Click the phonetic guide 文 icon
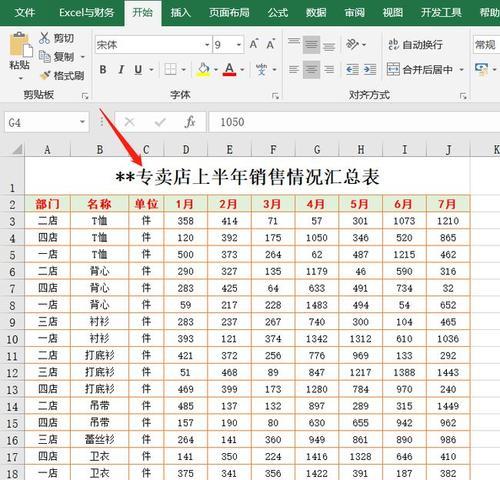 pos(261,70)
